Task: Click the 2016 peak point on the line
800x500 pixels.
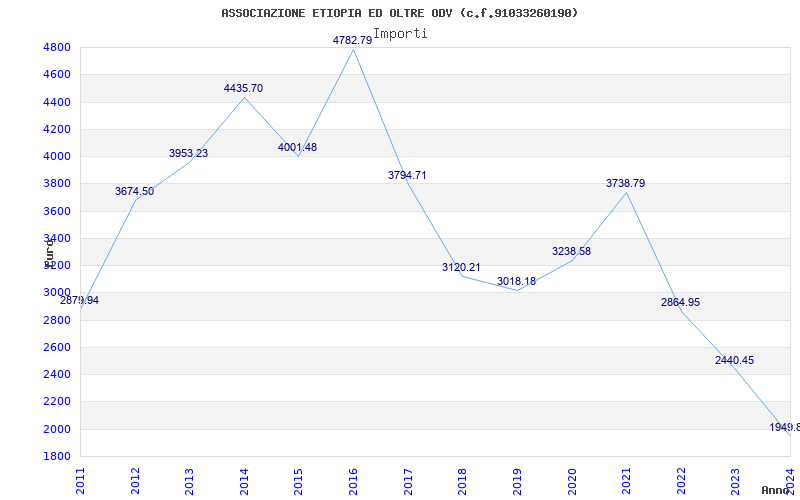Action: [353, 49]
